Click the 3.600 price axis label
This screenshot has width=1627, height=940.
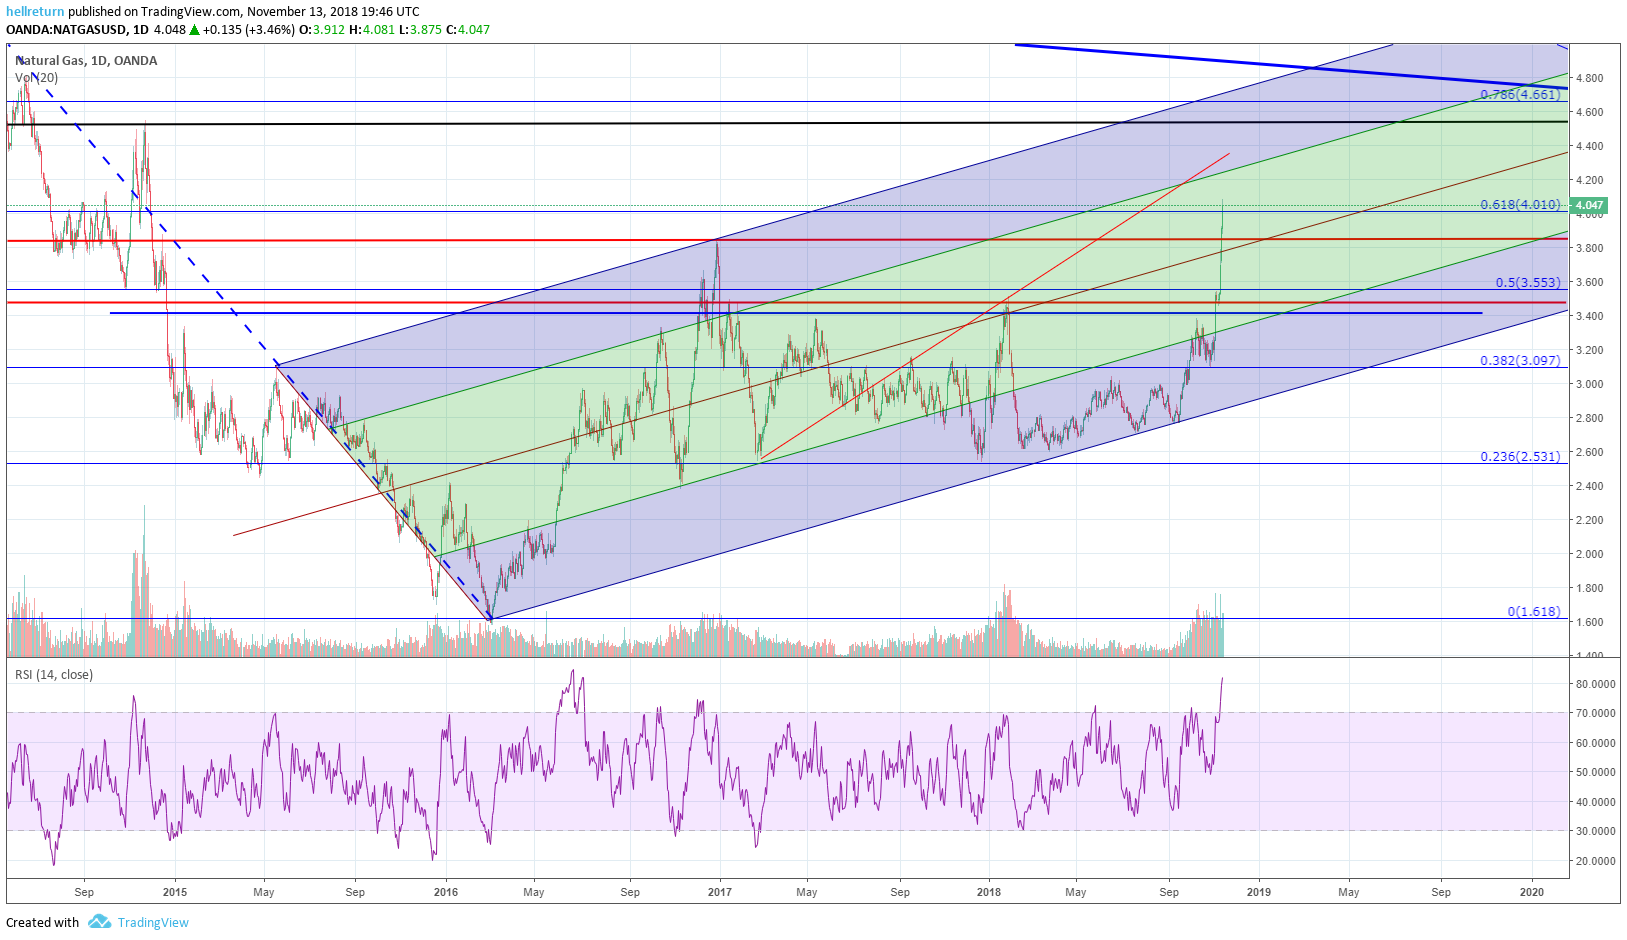pyautogui.click(x=1589, y=282)
